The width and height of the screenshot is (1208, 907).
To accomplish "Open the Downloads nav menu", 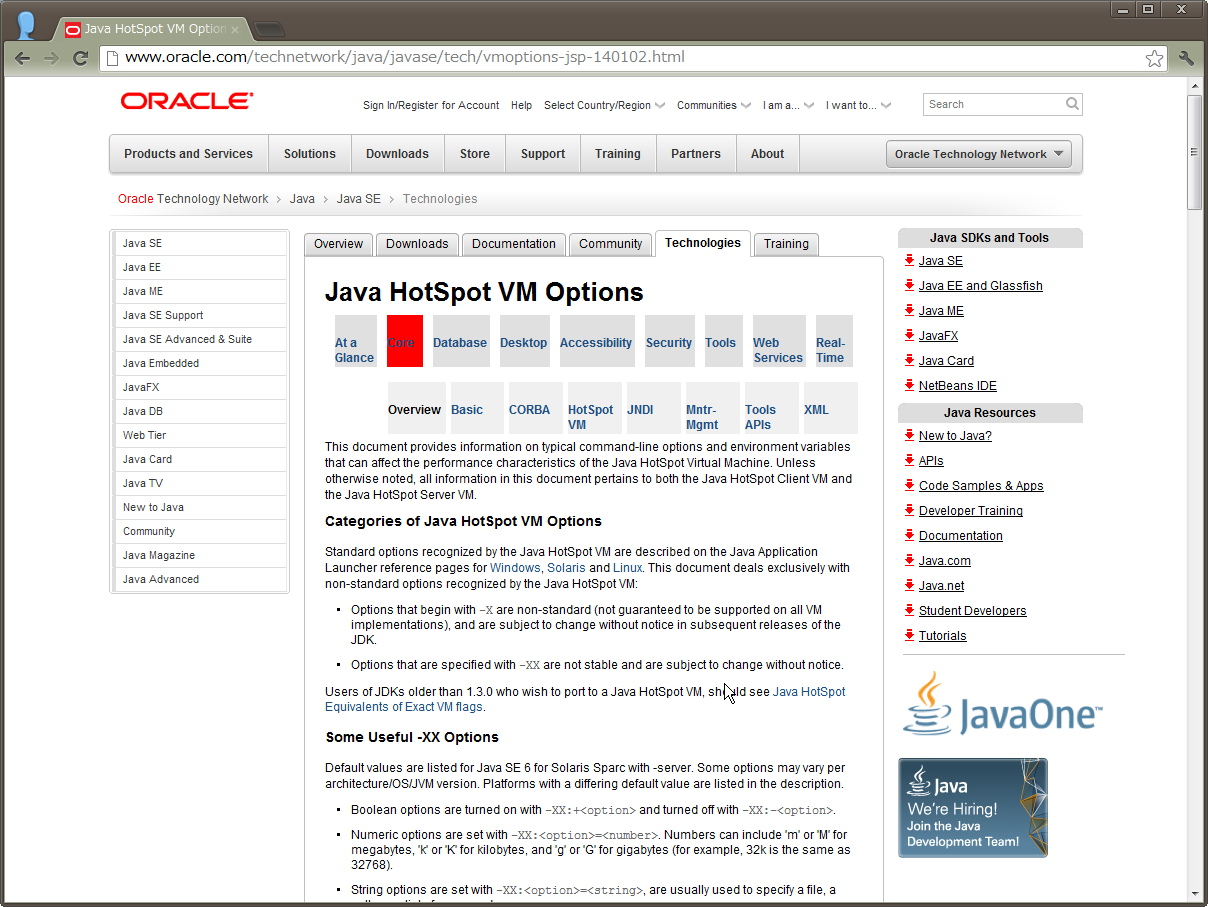I will 397,154.
